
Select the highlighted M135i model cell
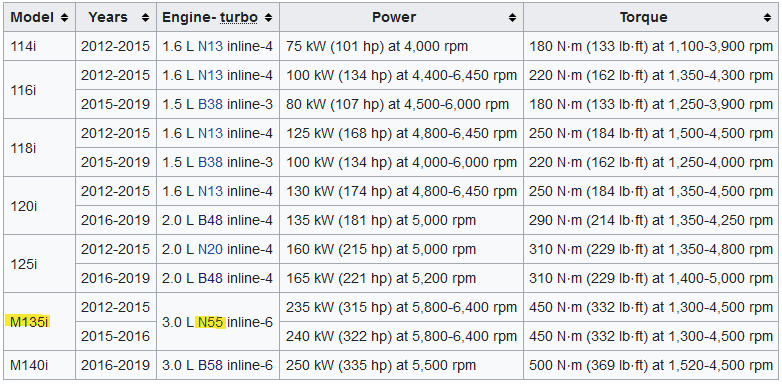tap(39, 322)
